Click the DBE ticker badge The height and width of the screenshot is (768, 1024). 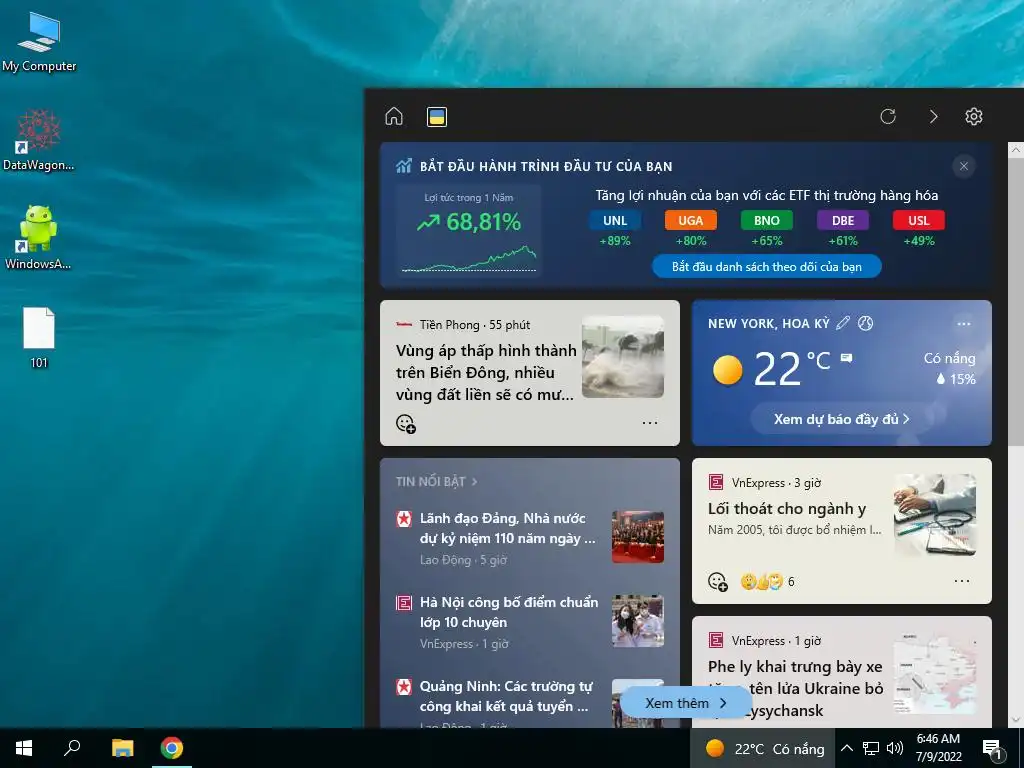(842, 220)
